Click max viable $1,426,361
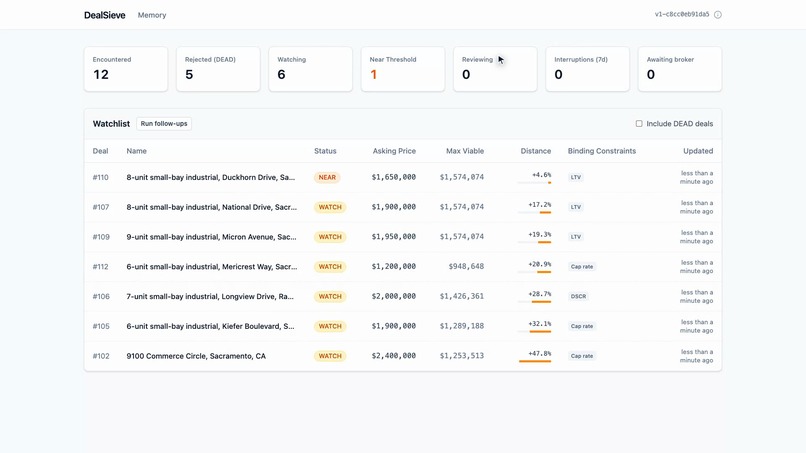Screen dimensions: 806x453 point(462,296)
